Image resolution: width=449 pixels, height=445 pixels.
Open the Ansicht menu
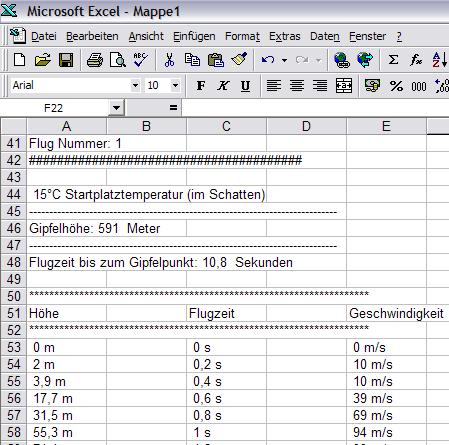[x=146, y=36]
